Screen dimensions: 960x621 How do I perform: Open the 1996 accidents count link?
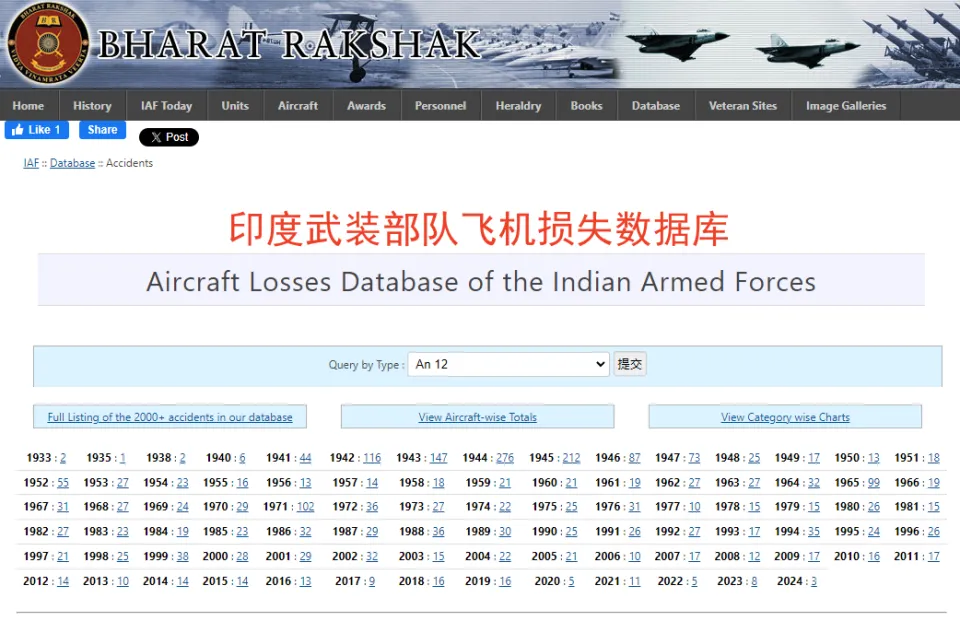click(934, 532)
